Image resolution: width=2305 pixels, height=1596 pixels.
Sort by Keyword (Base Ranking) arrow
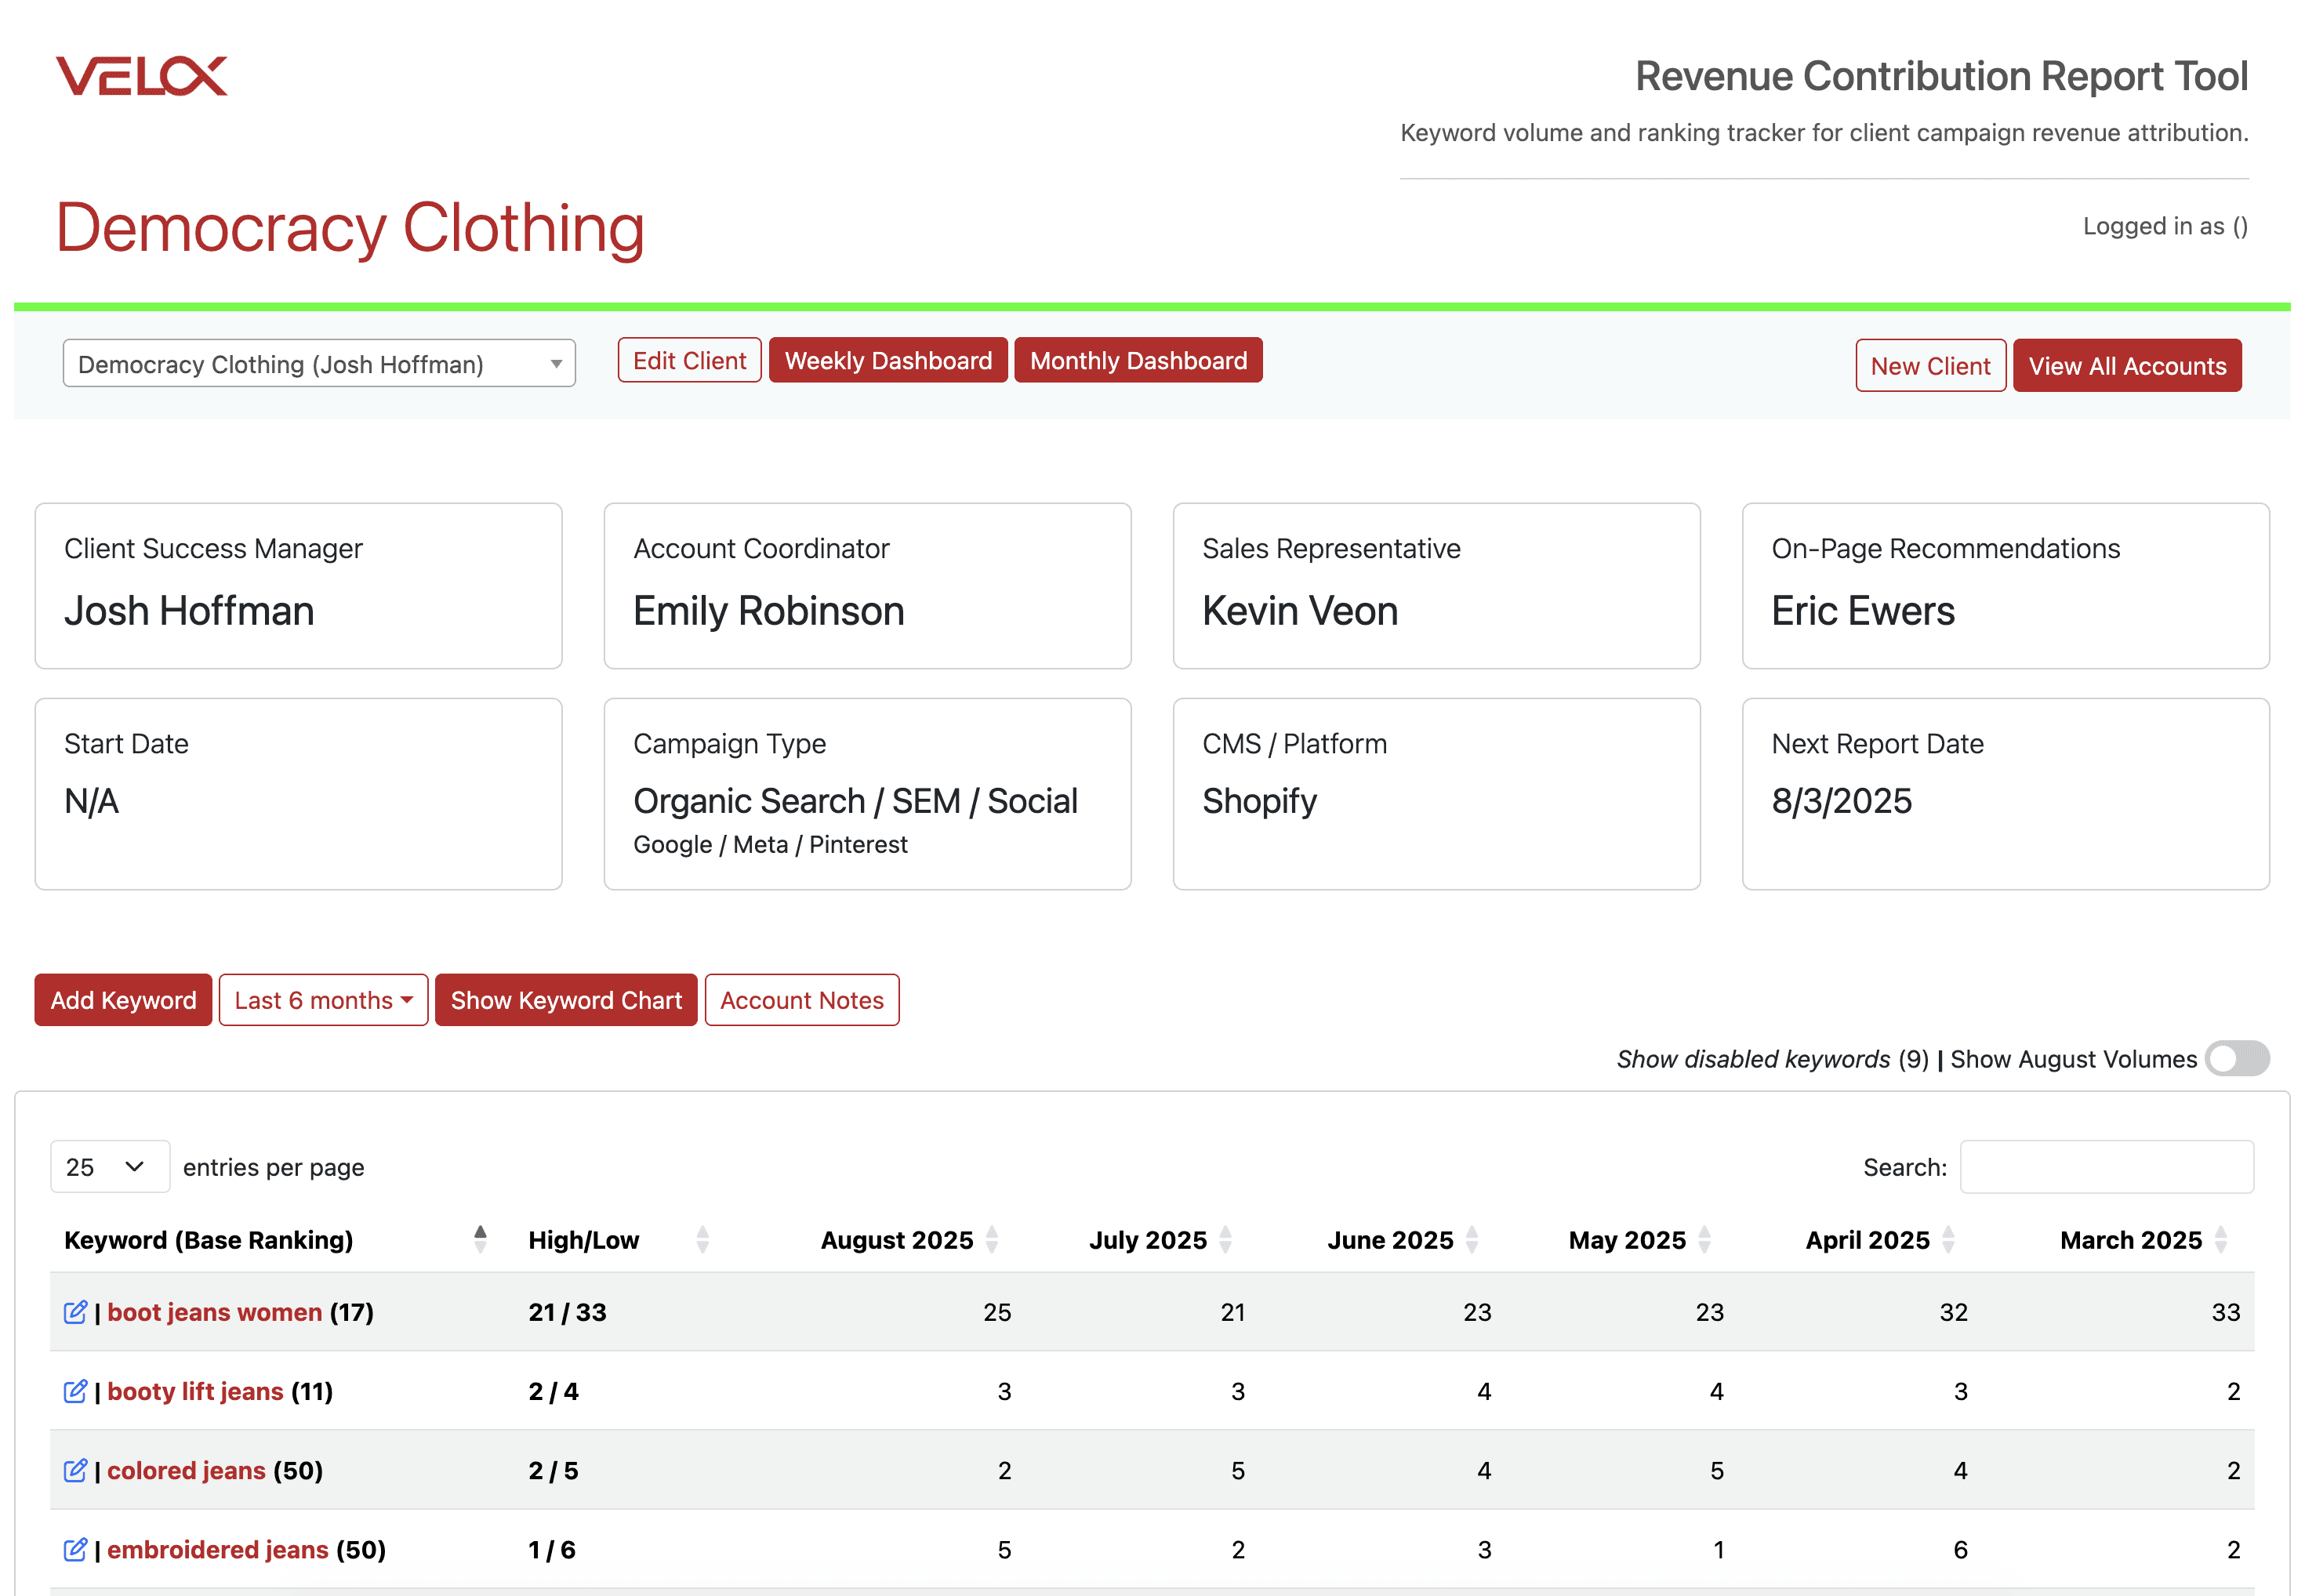[480, 1239]
